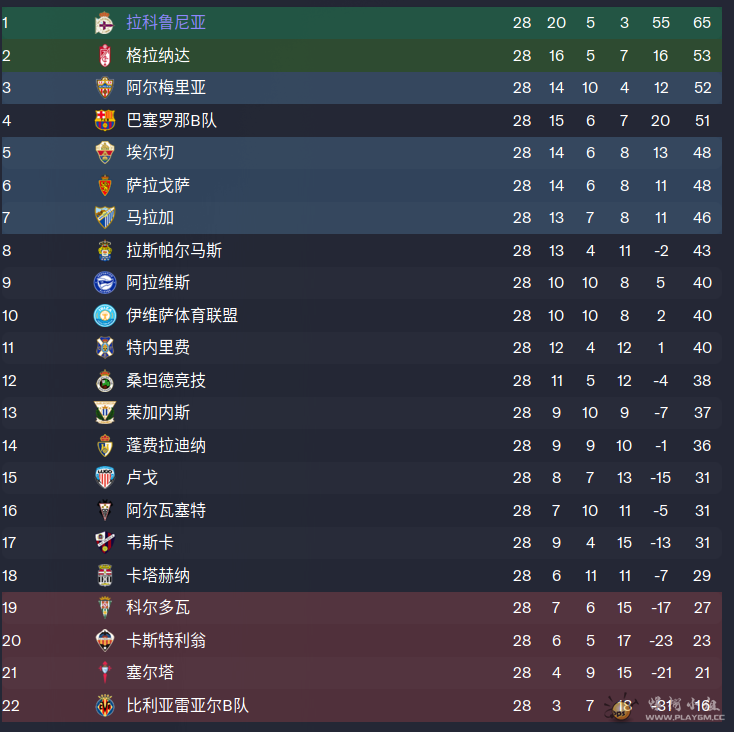Click 塞尔塔's points value 21
Image resolution: width=734 pixels, height=732 pixels.
[703, 673]
